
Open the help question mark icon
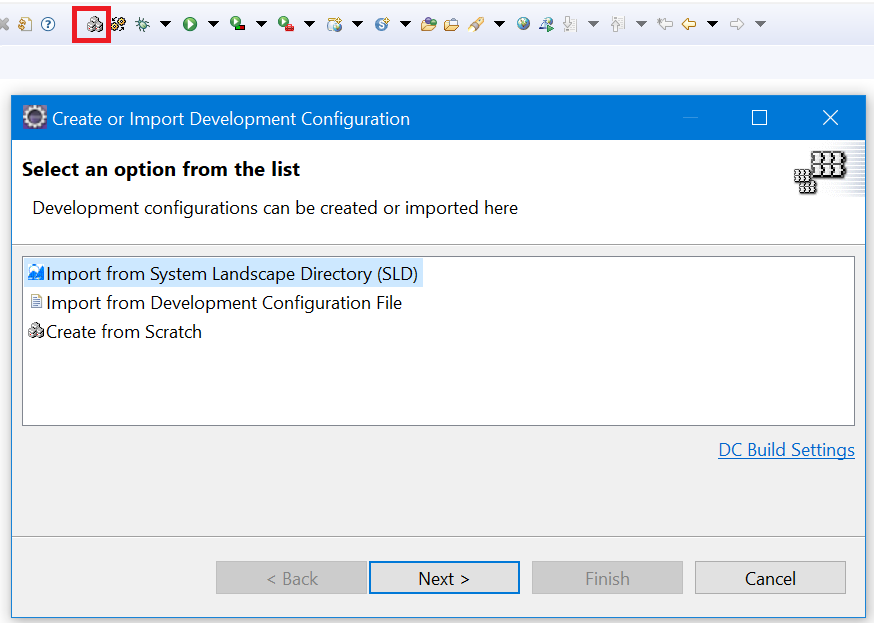coord(48,24)
